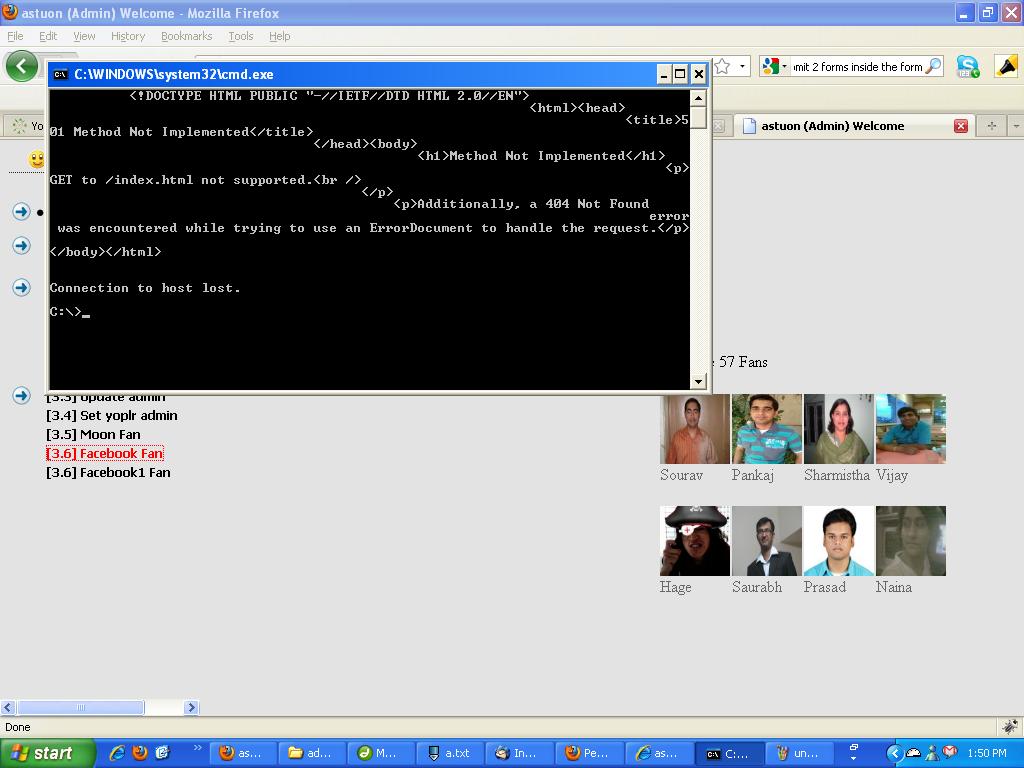Viewport: 1024px width, 768px height.
Task: Open Pankaj's fan photo
Action: [767, 429]
